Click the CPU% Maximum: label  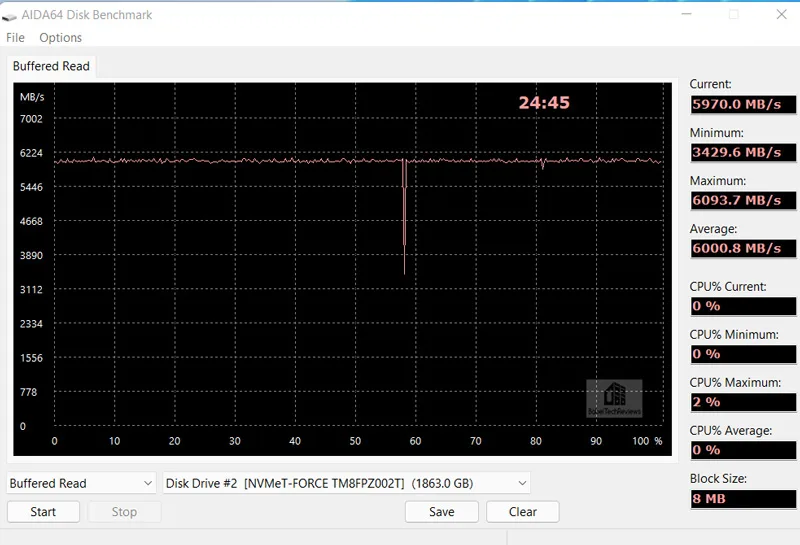pyautogui.click(x=735, y=383)
